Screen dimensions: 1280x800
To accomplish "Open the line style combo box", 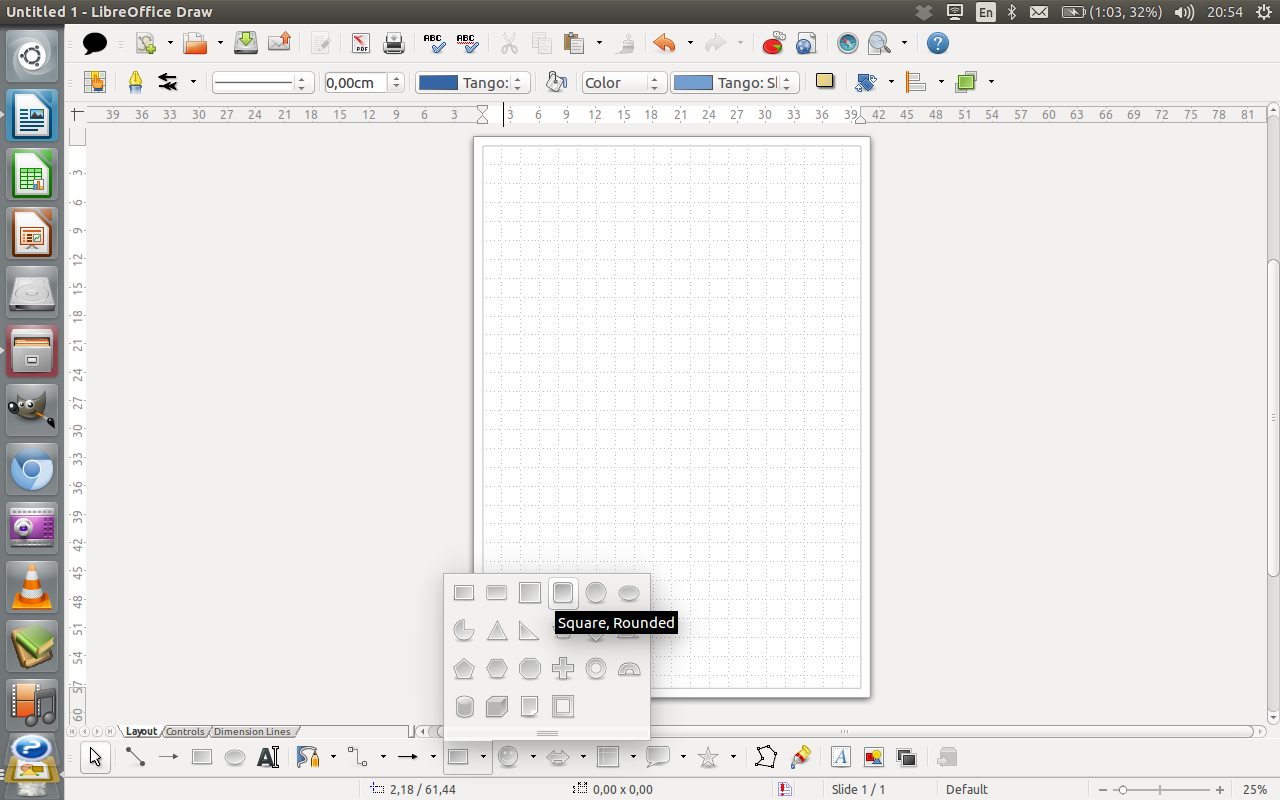I will 263,83.
